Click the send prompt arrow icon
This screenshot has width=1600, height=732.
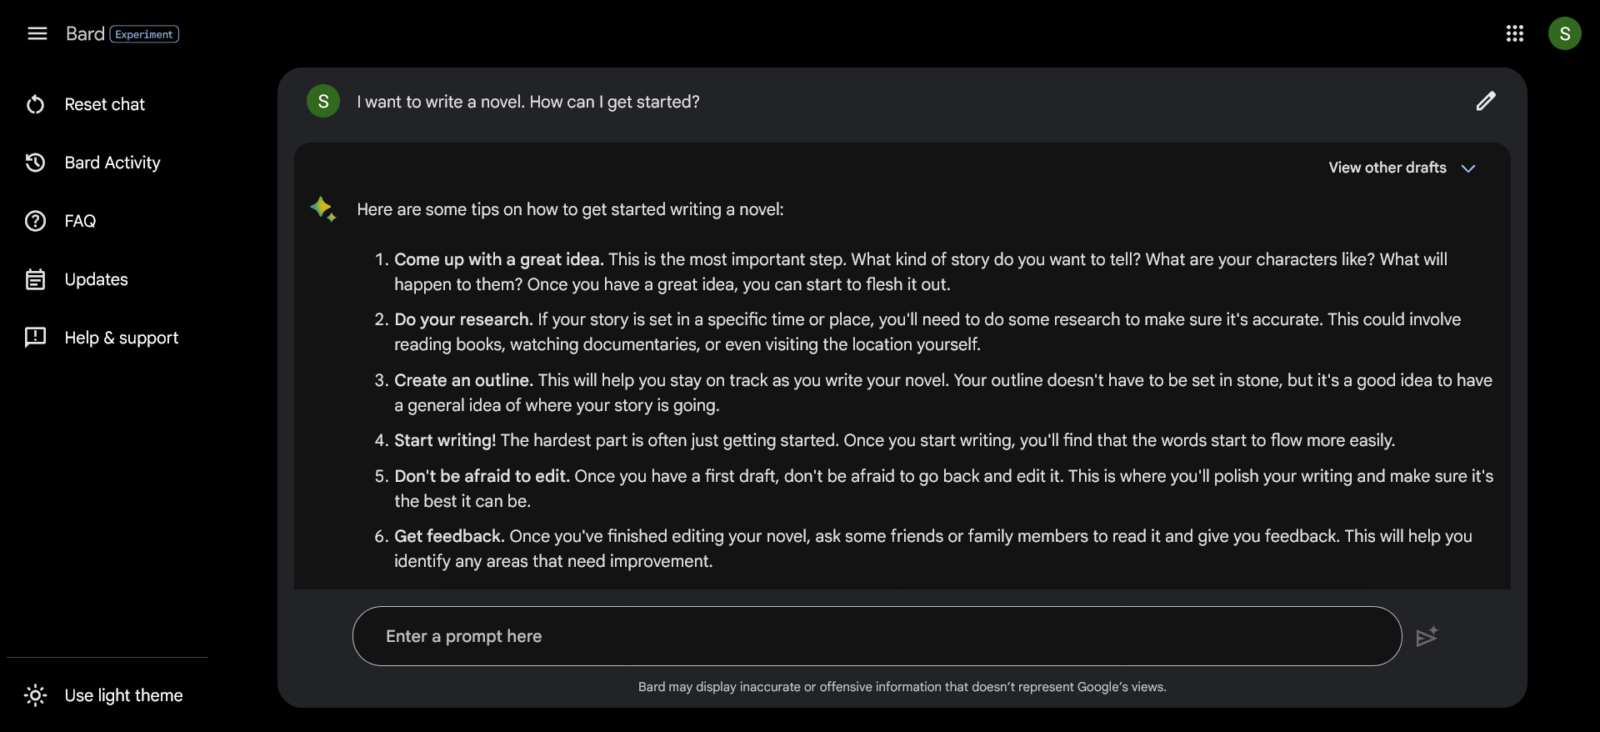pyautogui.click(x=1427, y=637)
